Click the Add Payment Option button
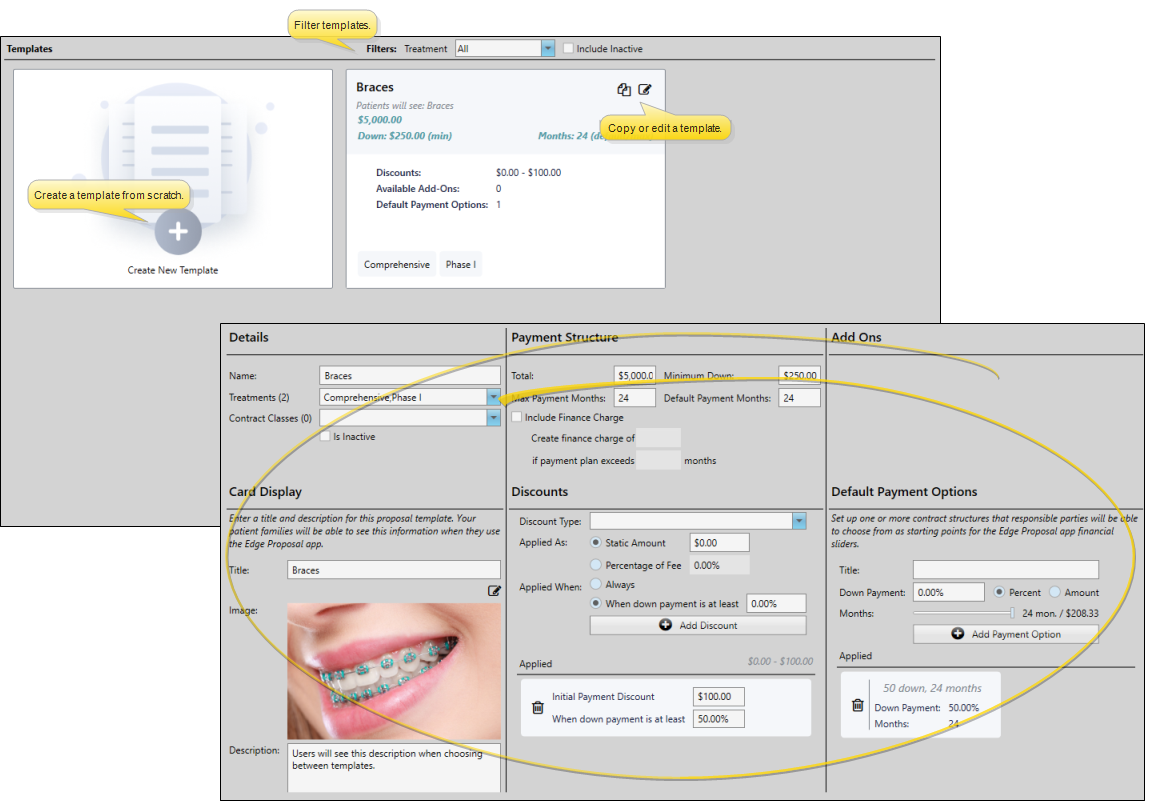The width and height of the screenshot is (1155, 811). tap(1005, 634)
